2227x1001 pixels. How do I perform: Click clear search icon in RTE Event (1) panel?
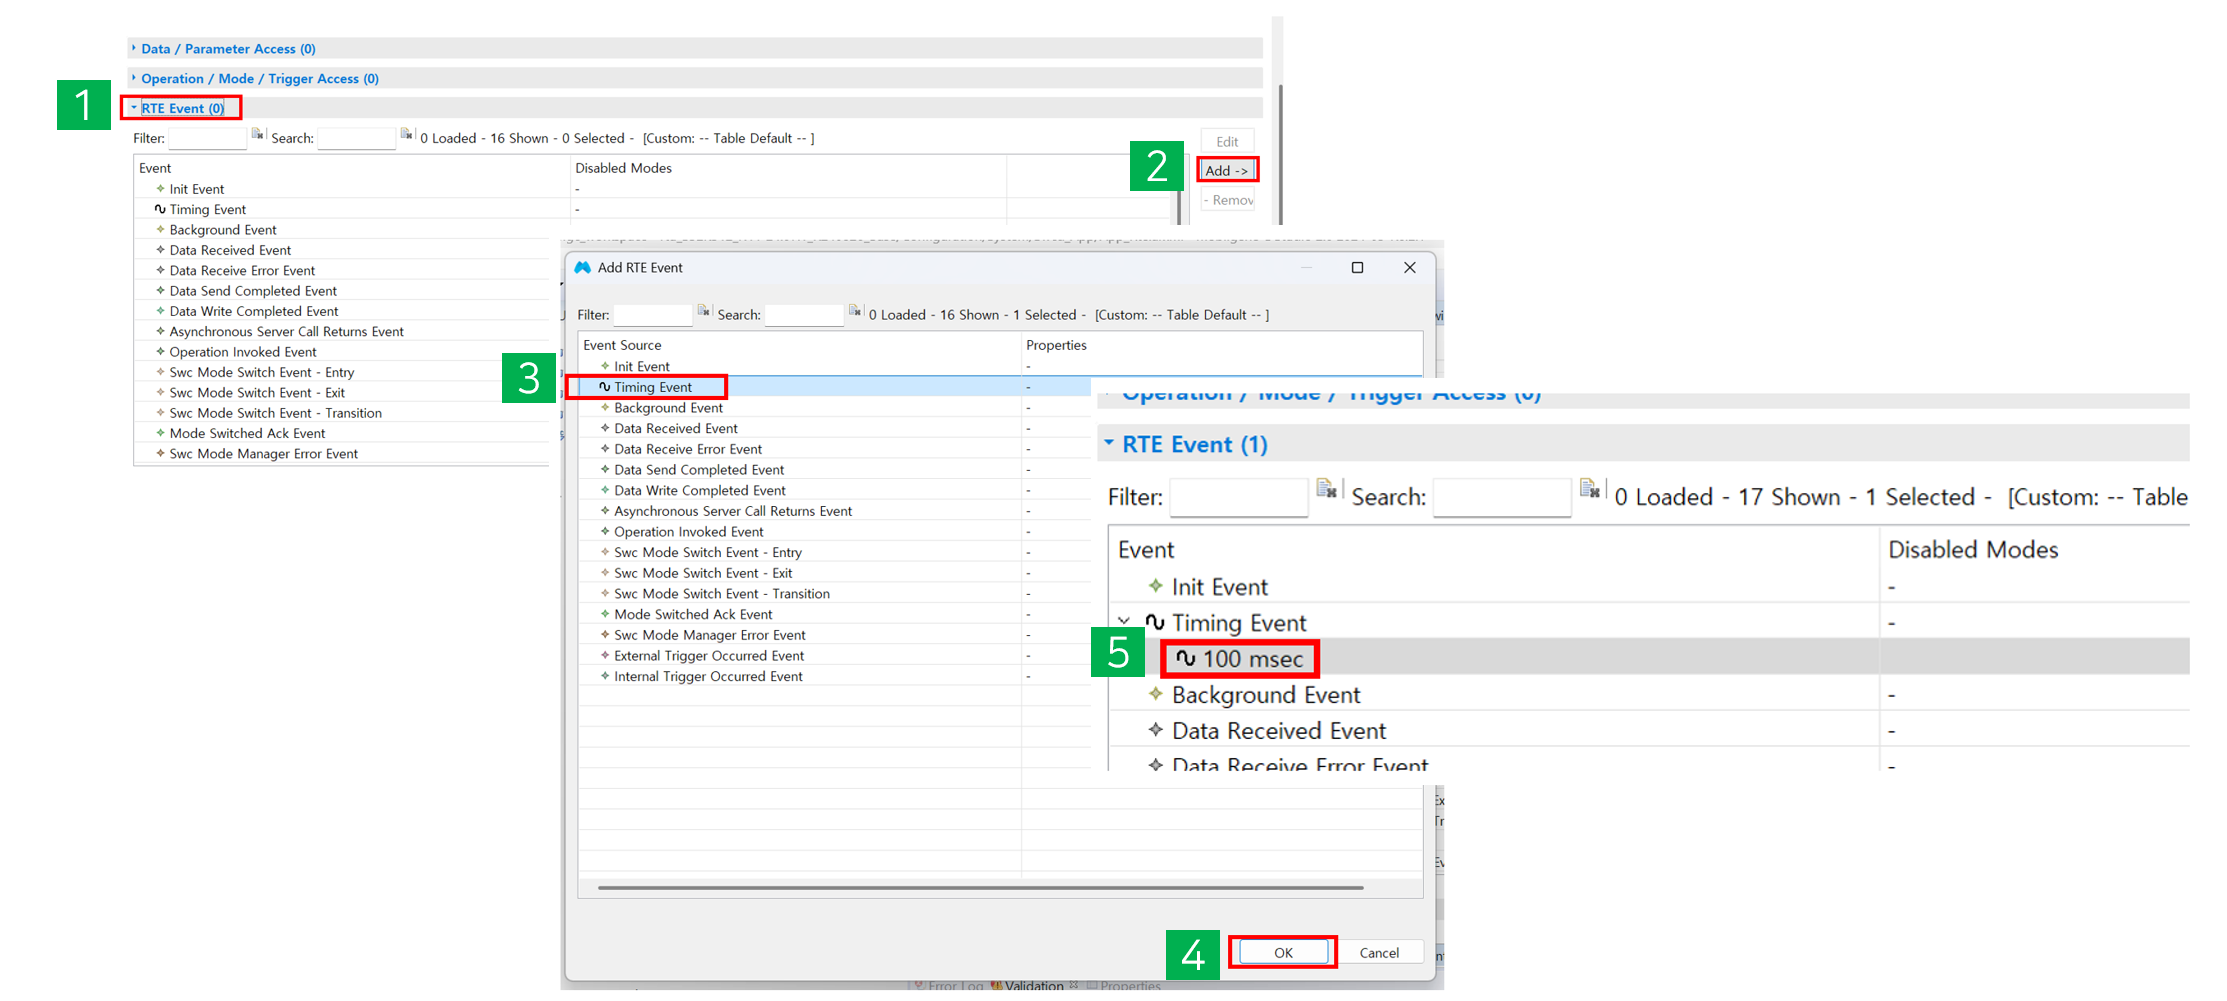tap(1590, 489)
